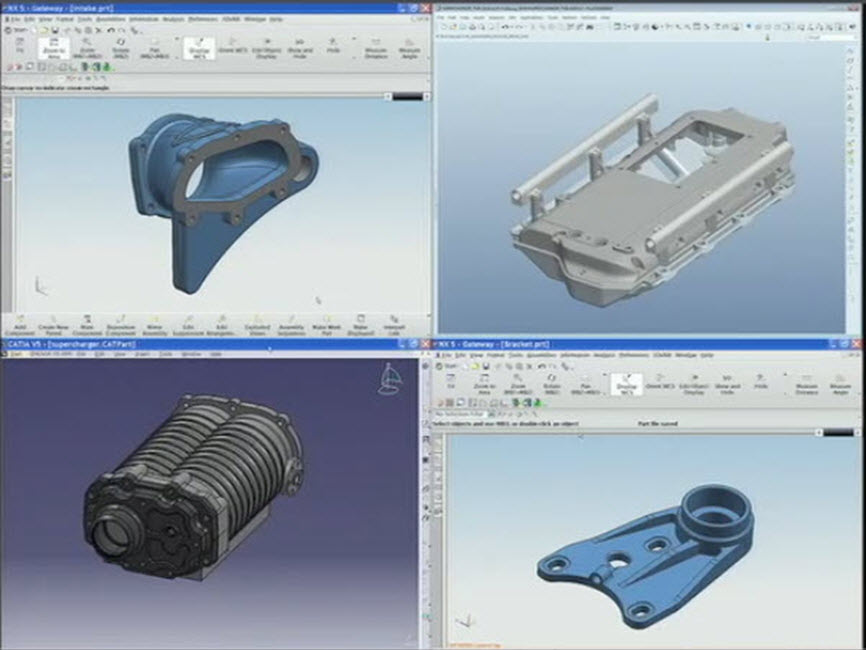
Task: Click the compass icon in CATIA viewport
Action: tap(390, 378)
